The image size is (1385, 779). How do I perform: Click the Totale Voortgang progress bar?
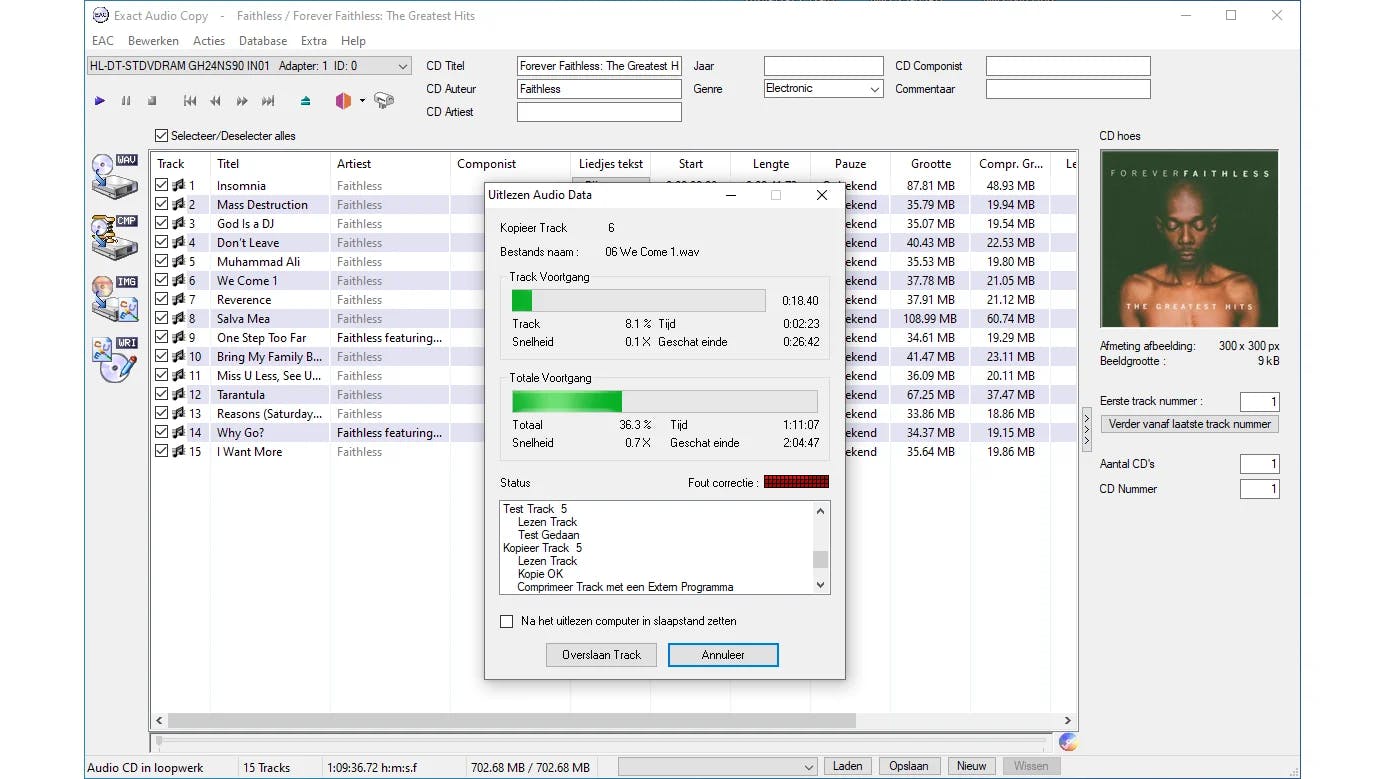click(664, 402)
